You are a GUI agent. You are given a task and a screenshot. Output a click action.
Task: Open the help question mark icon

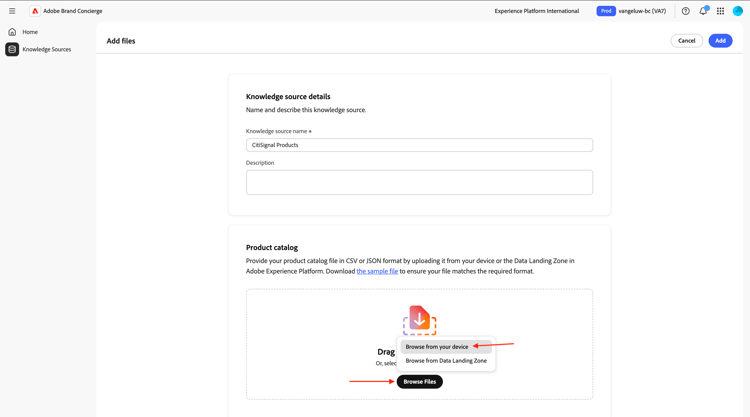coord(685,11)
